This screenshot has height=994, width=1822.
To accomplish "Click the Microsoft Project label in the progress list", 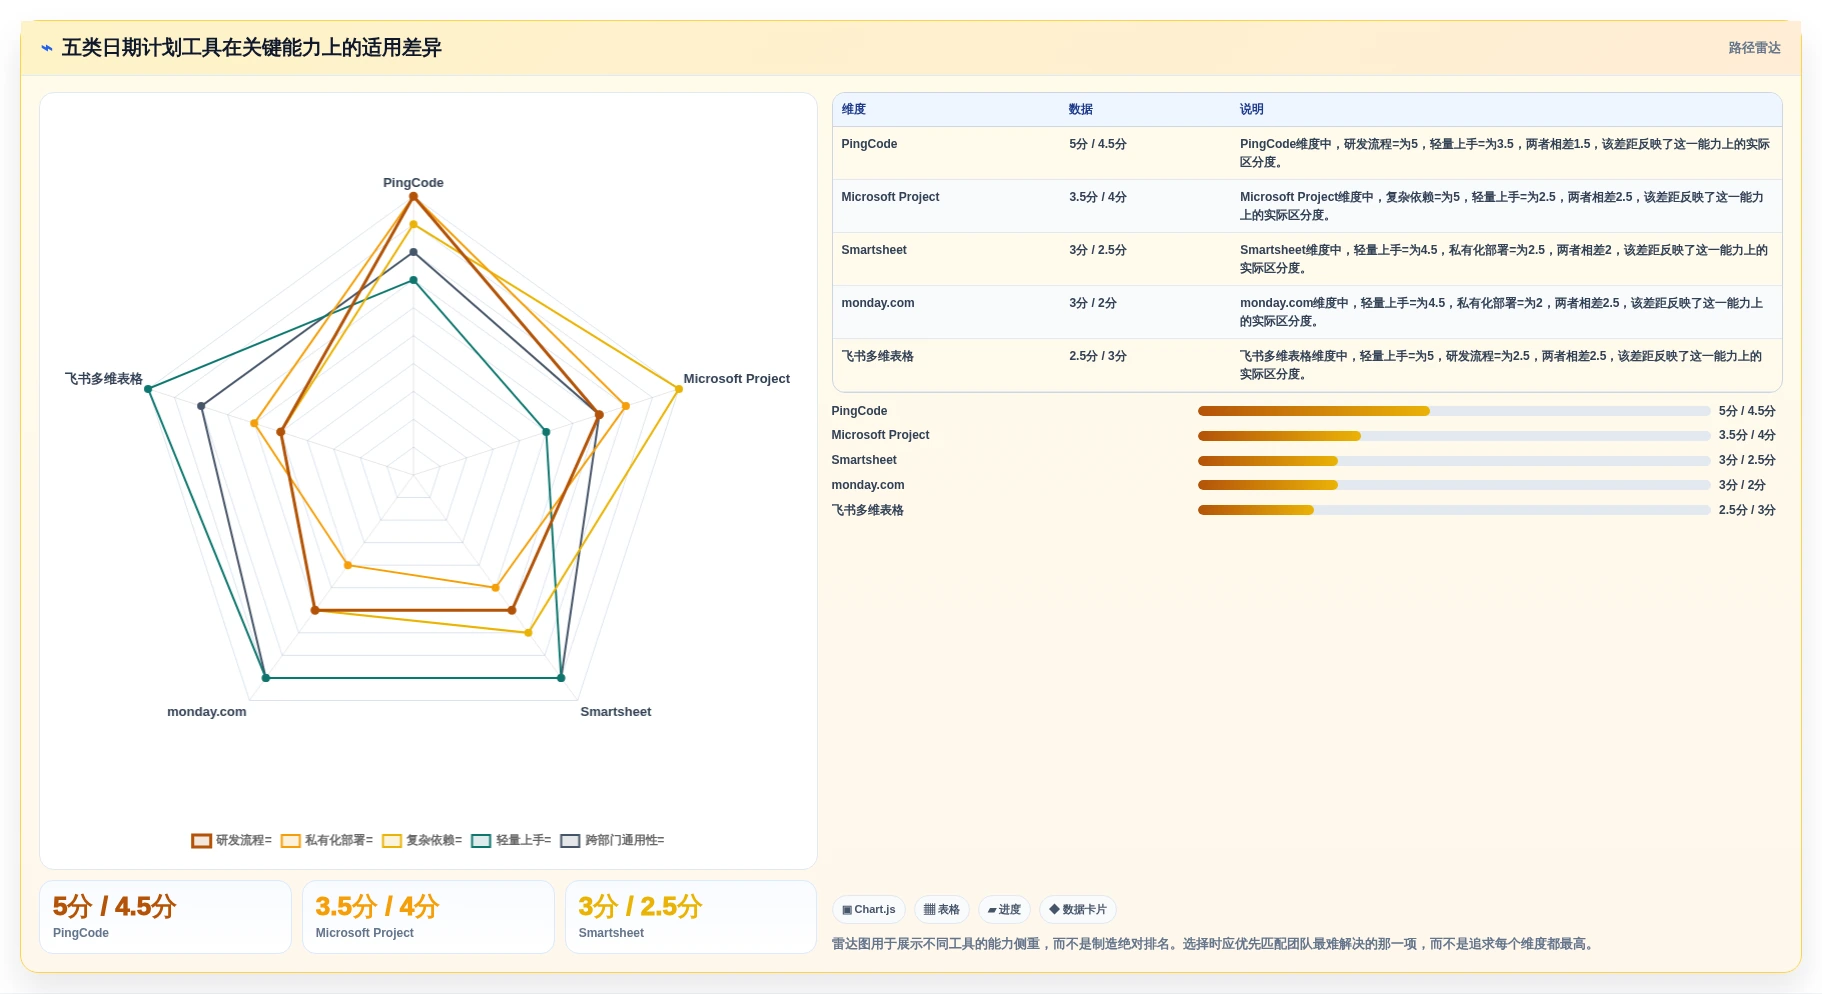I will tap(880, 435).
